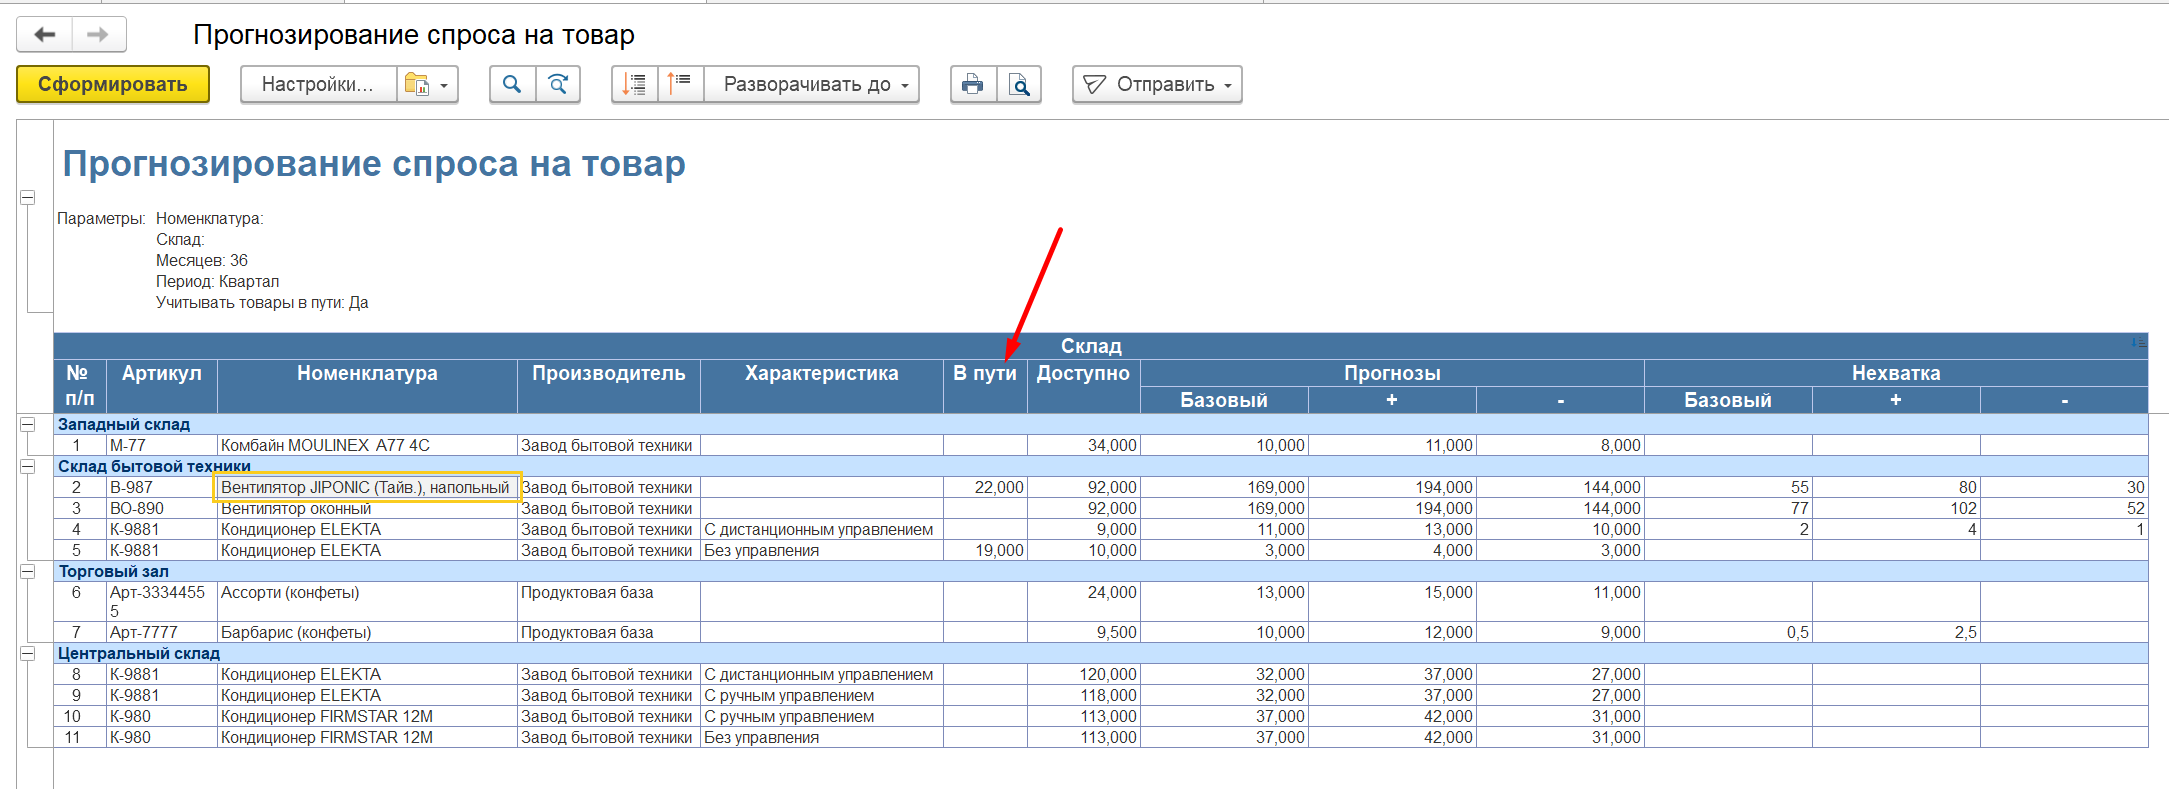Screen dimensions: 2169x789
Task: Collapse the Склад бытовой техники group
Action: tap(28, 466)
